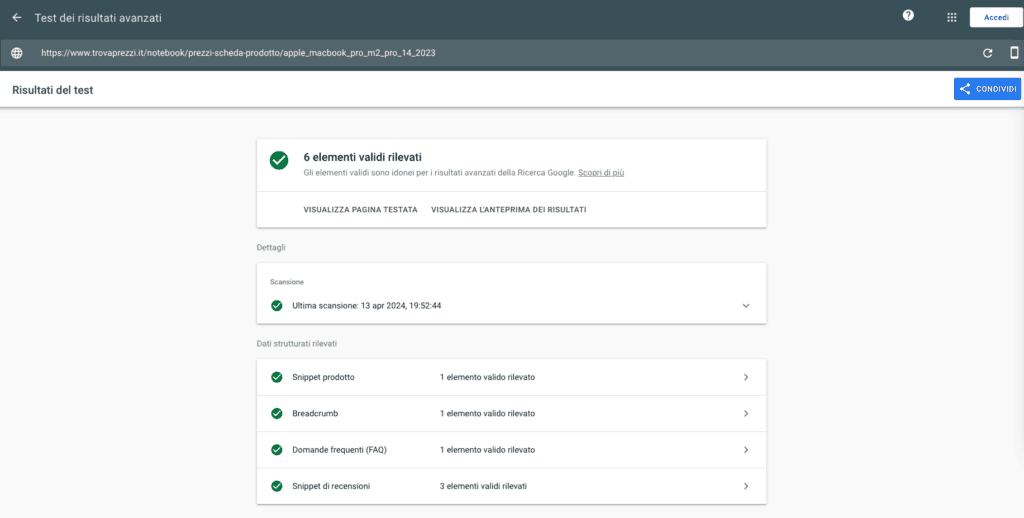Click green check icon beside Snippet di recensioni
The width and height of the screenshot is (1024, 518).
point(277,486)
